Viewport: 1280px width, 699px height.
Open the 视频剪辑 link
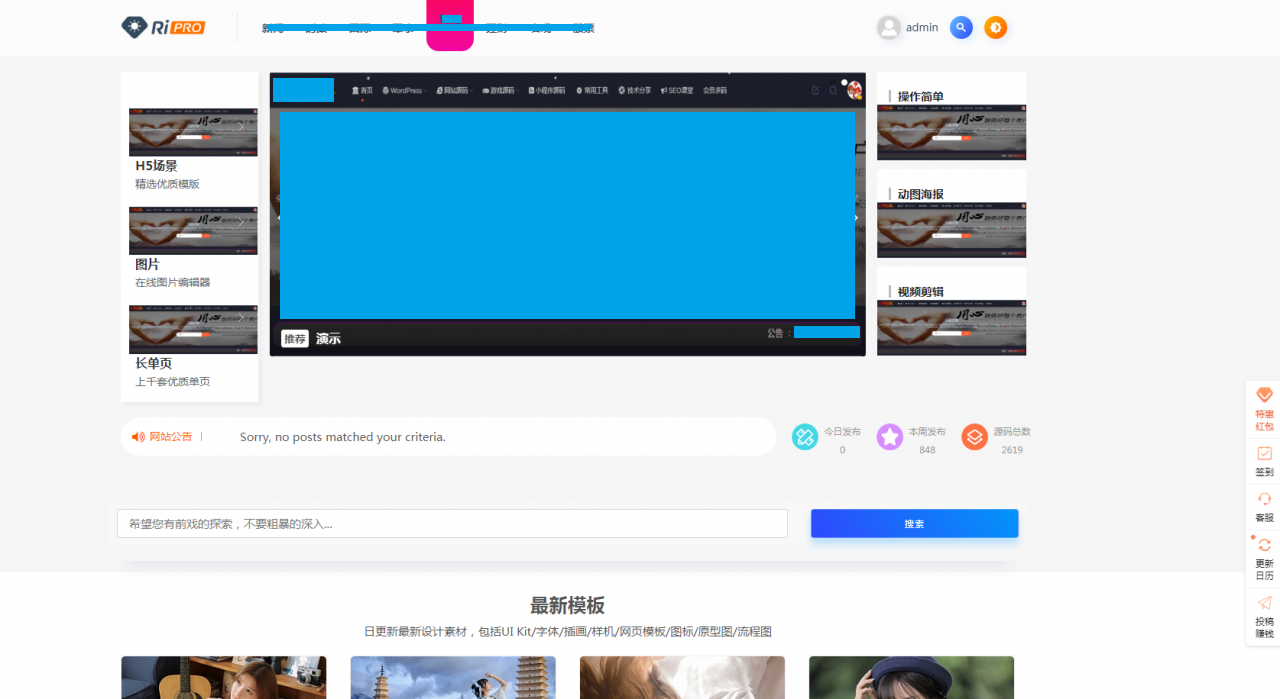pyautogui.click(x=920, y=292)
